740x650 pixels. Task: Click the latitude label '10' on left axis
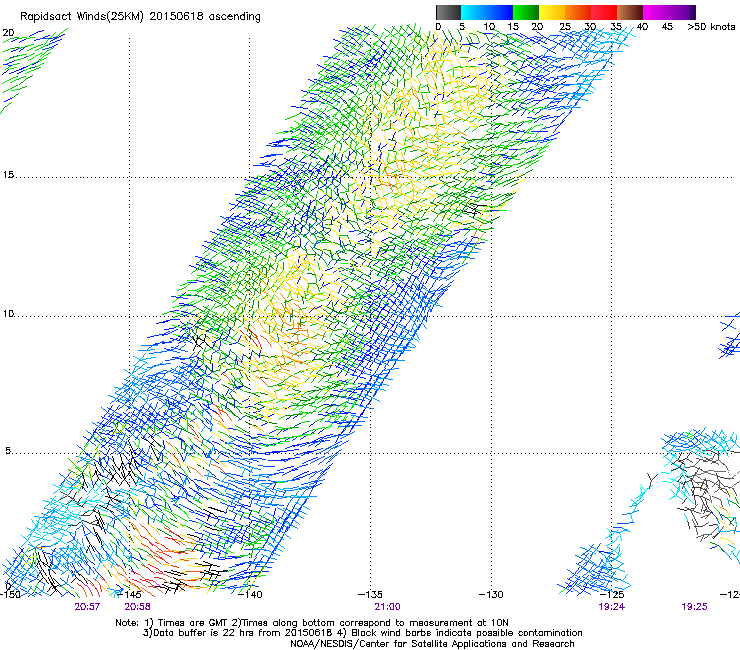(x=8, y=313)
